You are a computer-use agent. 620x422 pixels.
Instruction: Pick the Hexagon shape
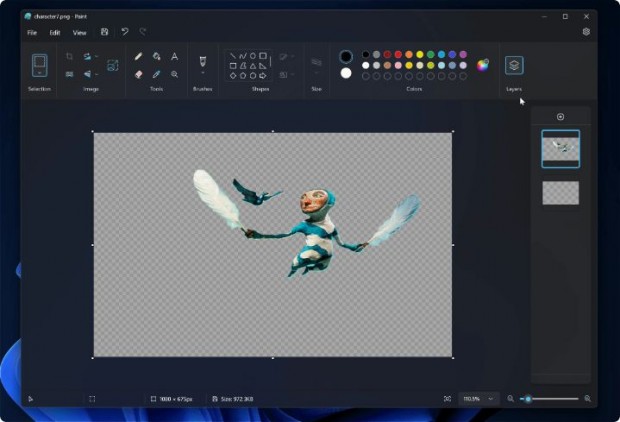[253, 76]
